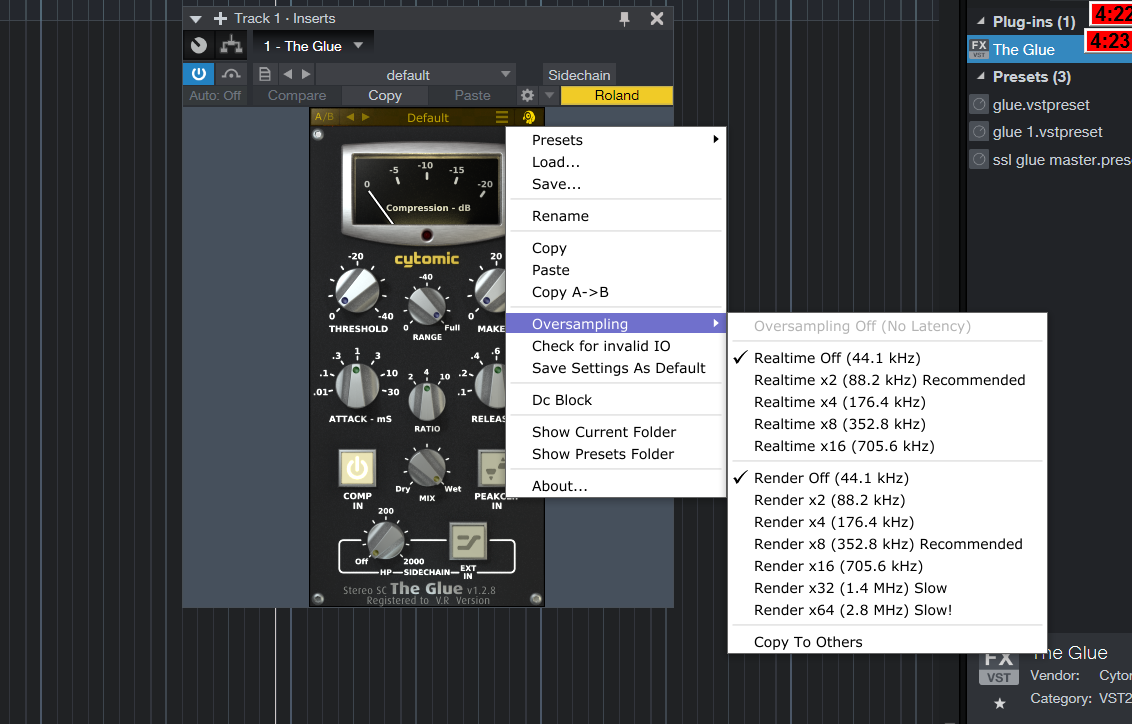This screenshot has height=724, width=1132.
Task: Click the Threshold knob
Action: [x=357, y=290]
